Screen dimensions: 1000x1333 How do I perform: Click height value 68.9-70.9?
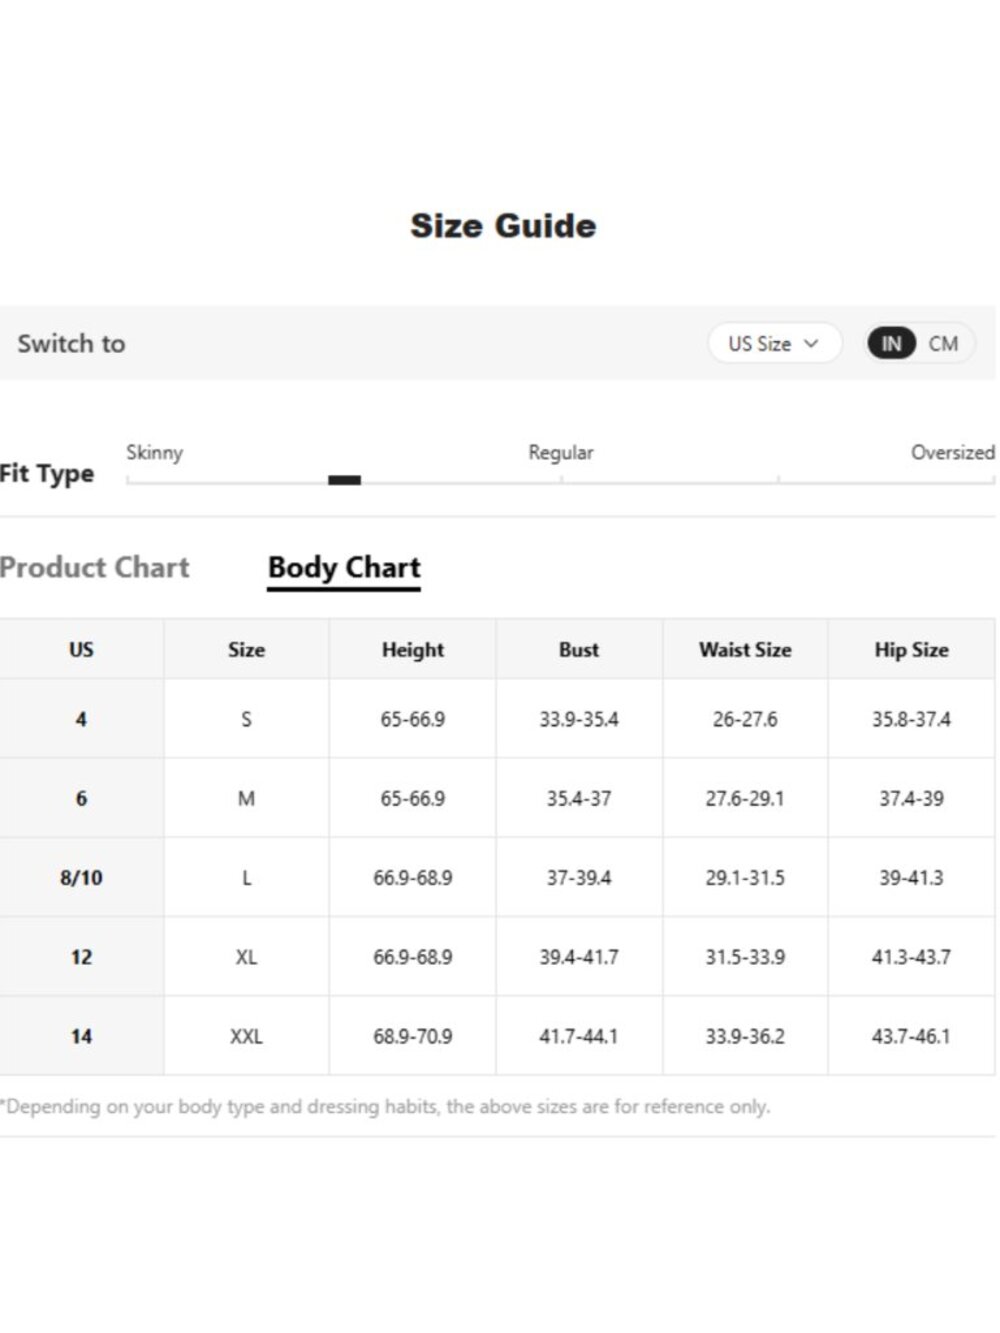(412, 1036)
